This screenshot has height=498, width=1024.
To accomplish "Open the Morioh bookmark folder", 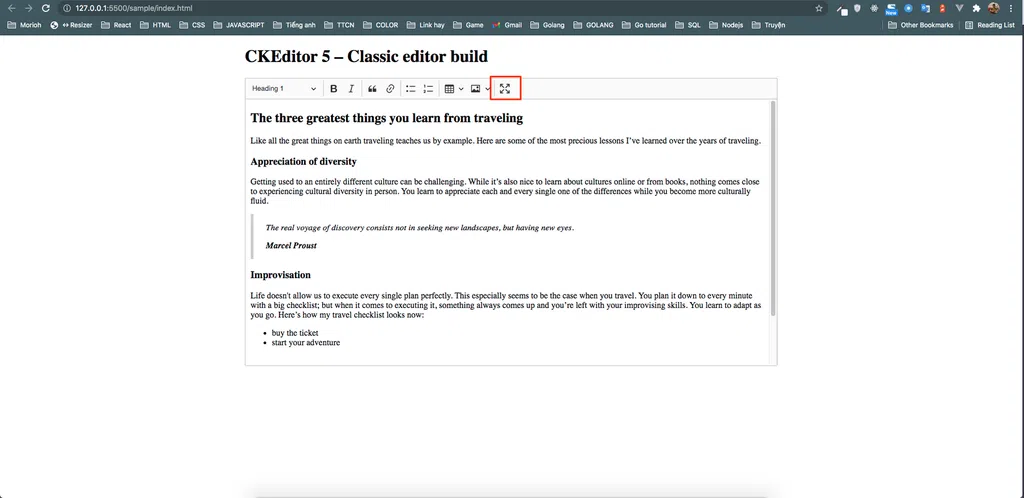I will point(25,25).
